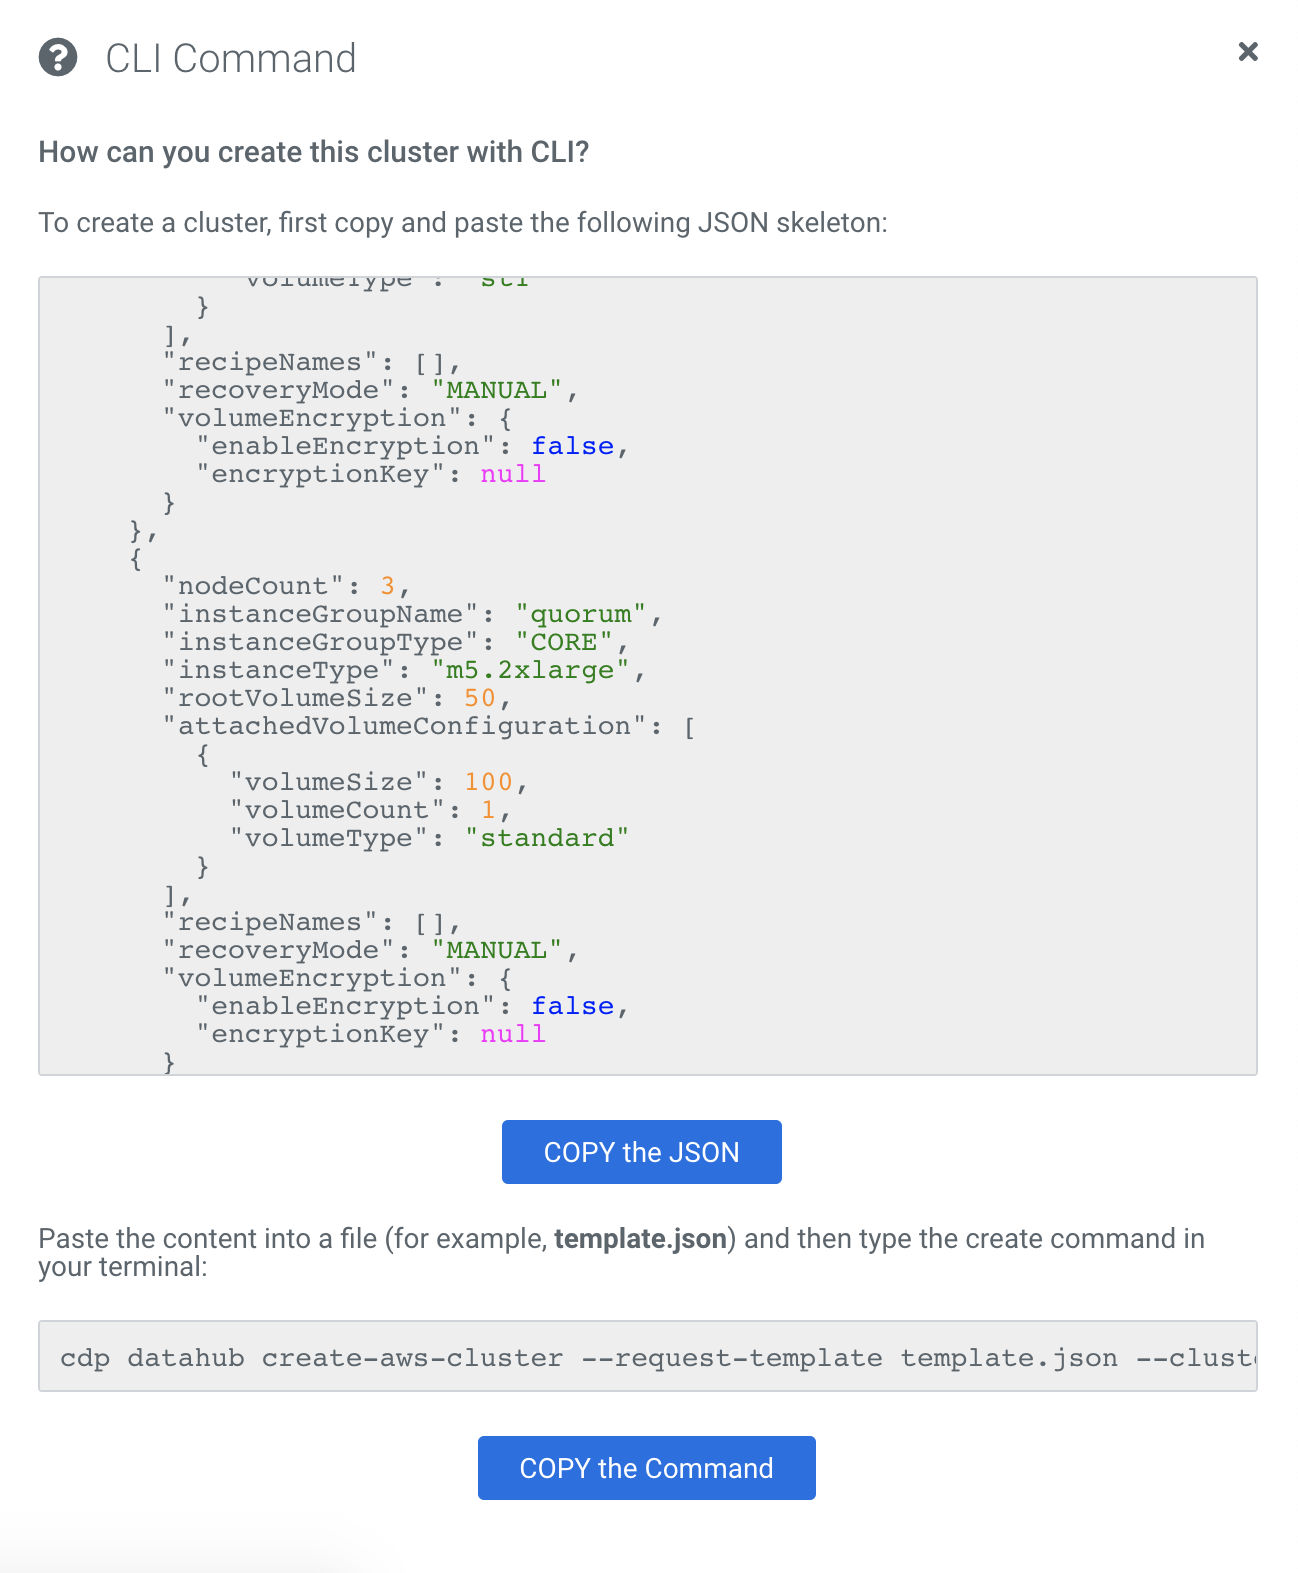The height and width of the screenshot is (1573, 1298).
Task: Click the question mark help icon
Action: [x=58, y=58]
